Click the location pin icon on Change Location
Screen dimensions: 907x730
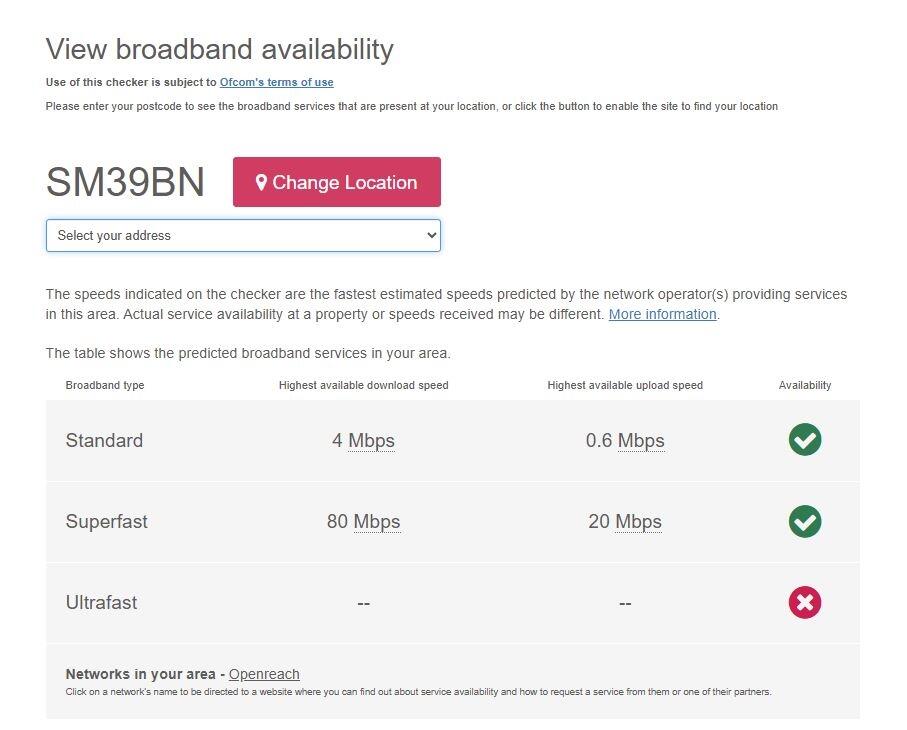[x=262, y=182]
